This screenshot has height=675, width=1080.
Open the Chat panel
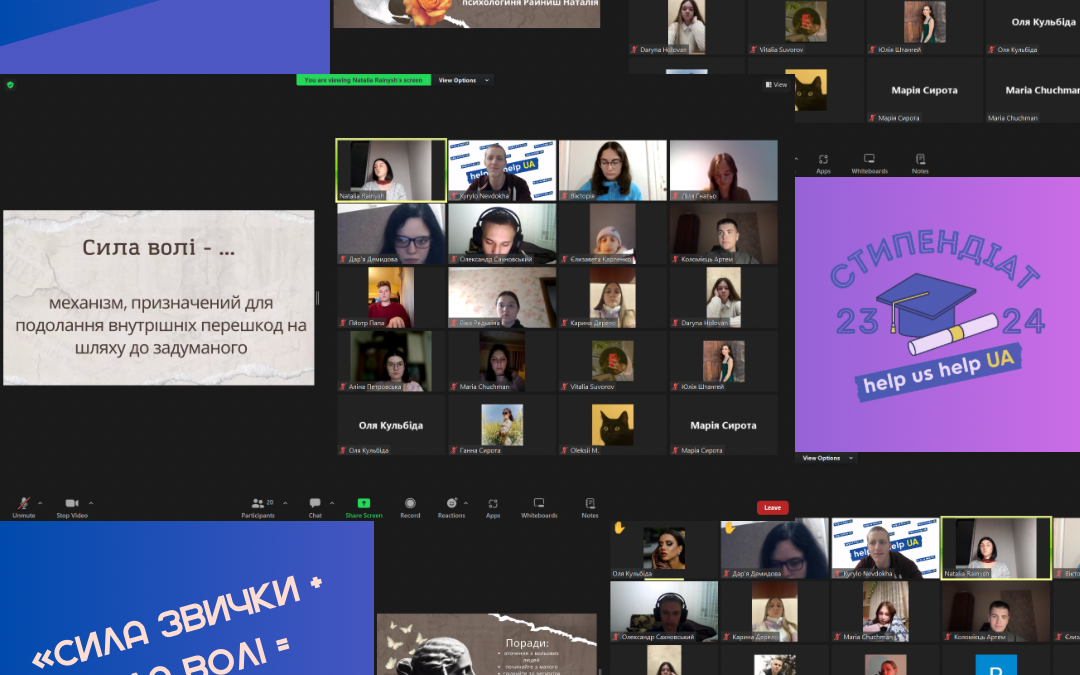coord(315,503)
